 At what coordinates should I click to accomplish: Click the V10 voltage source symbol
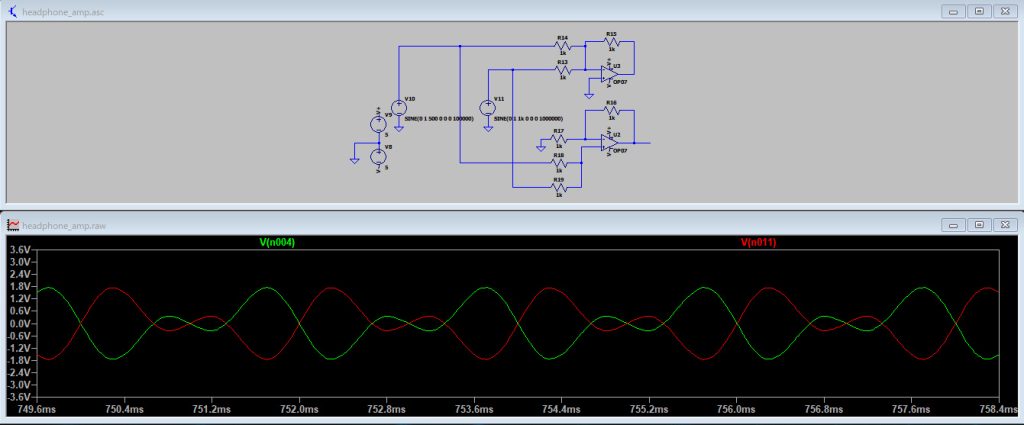coord(399,106)
